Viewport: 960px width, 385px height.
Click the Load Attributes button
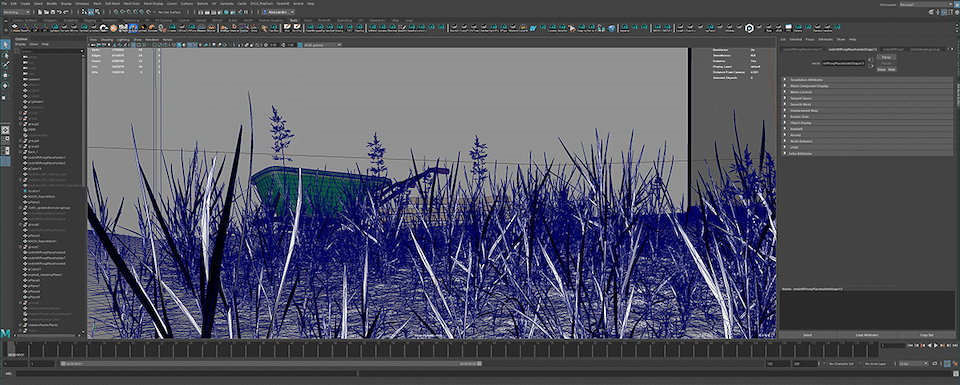[867, 335]
